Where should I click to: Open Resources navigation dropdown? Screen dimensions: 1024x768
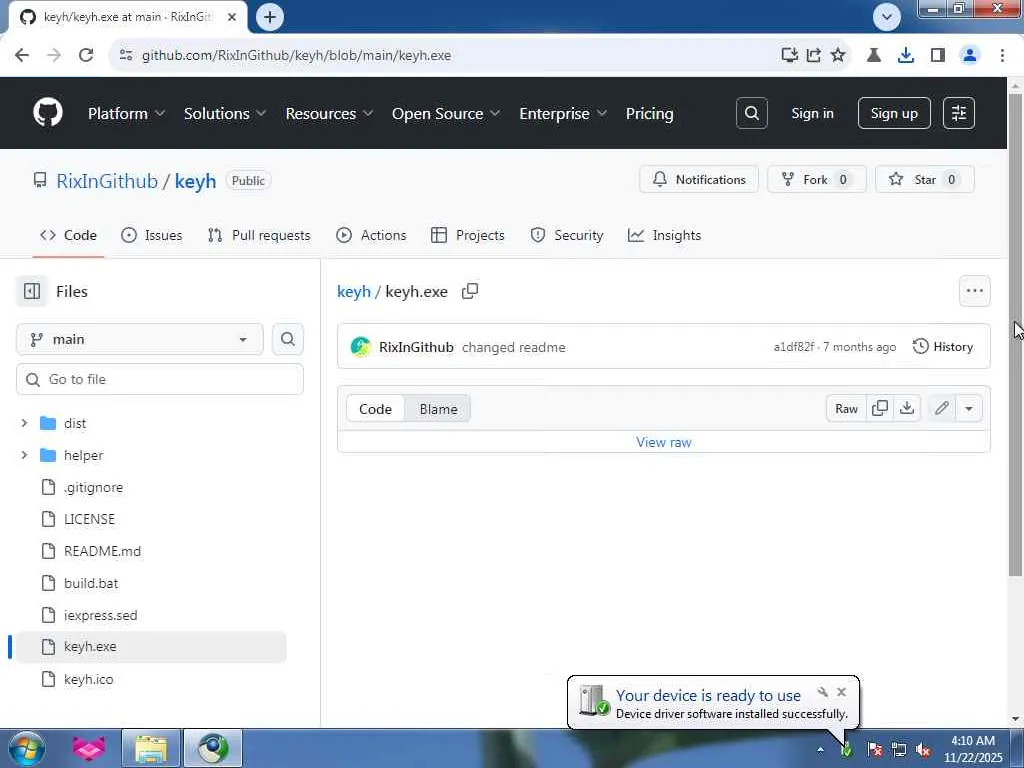(329, 114)
